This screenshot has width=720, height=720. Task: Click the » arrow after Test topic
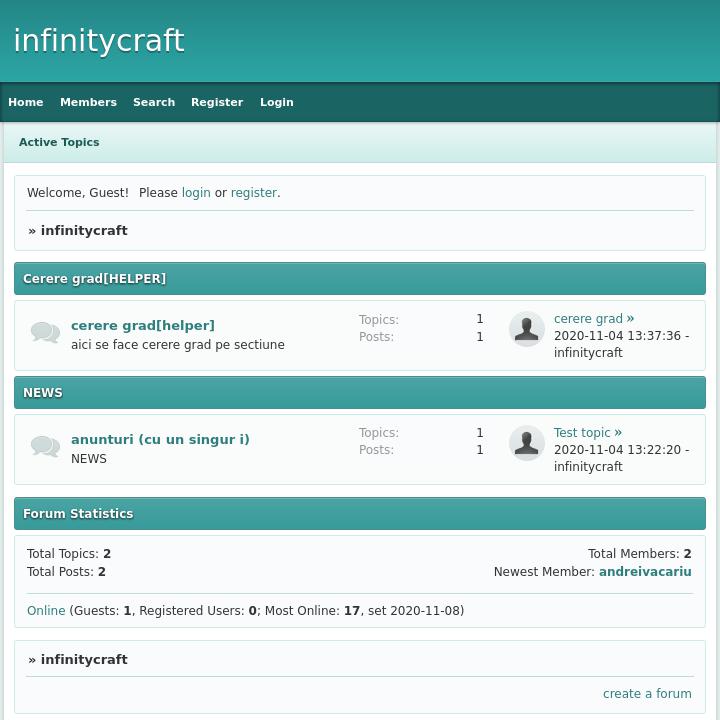[x=618, y=433]
